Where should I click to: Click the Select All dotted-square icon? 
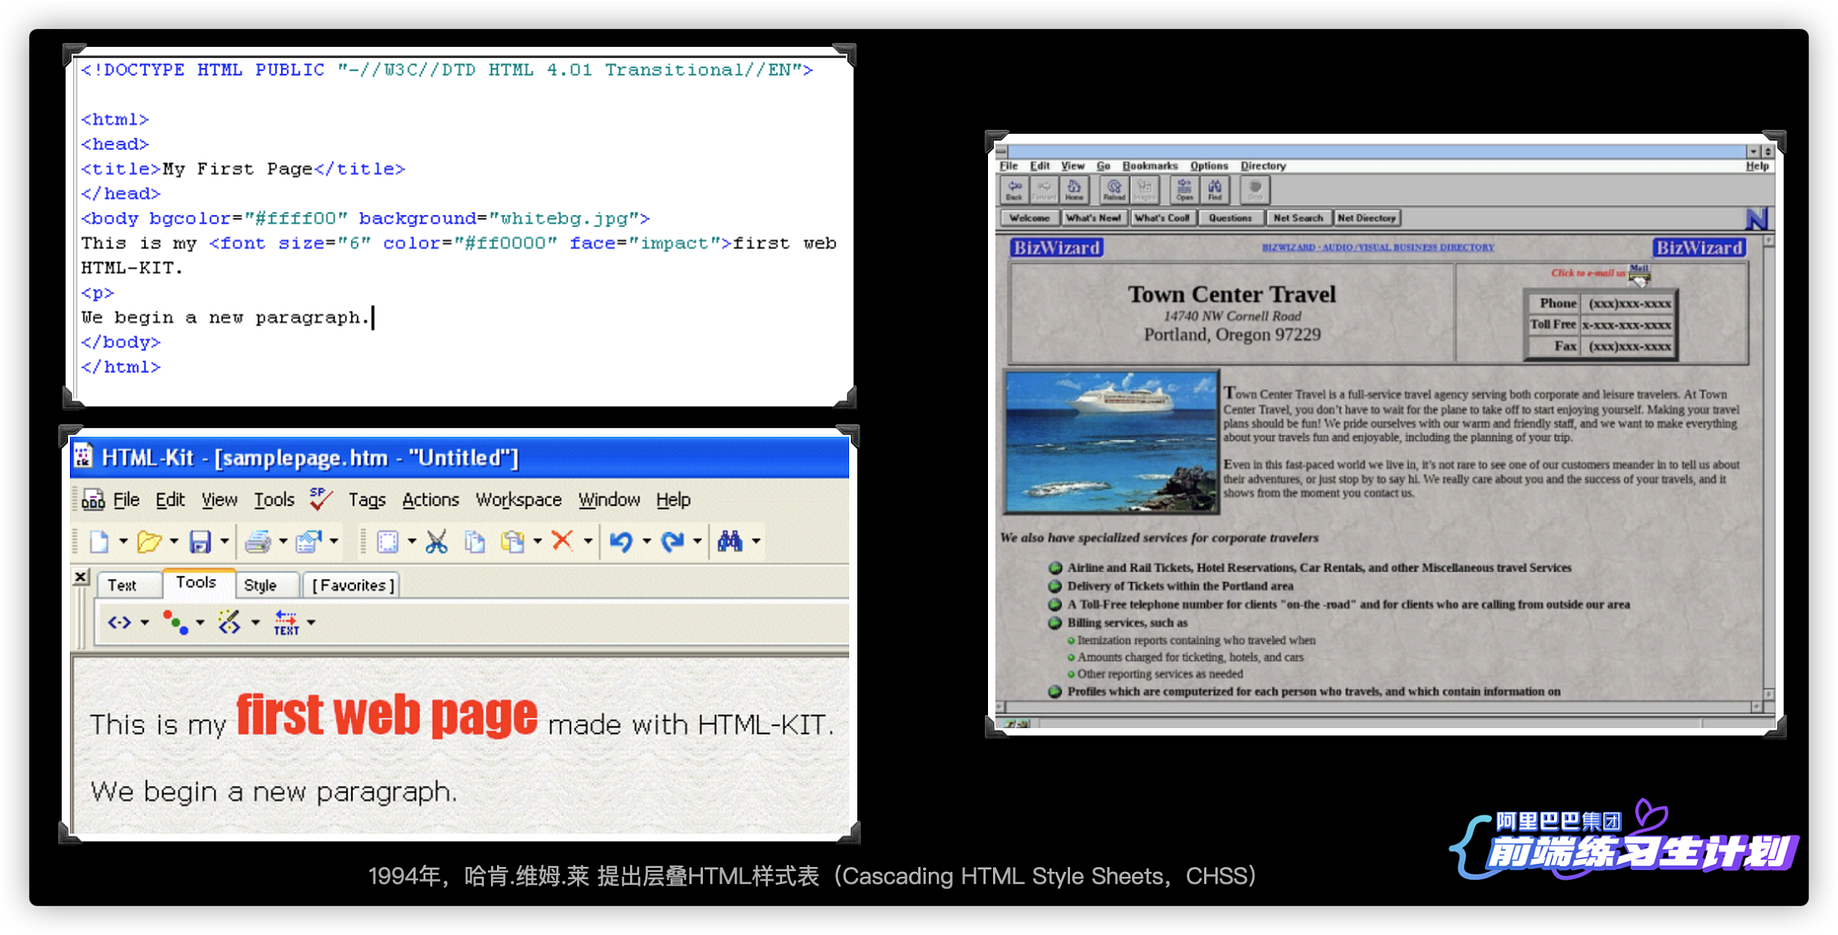coord(387,542)
